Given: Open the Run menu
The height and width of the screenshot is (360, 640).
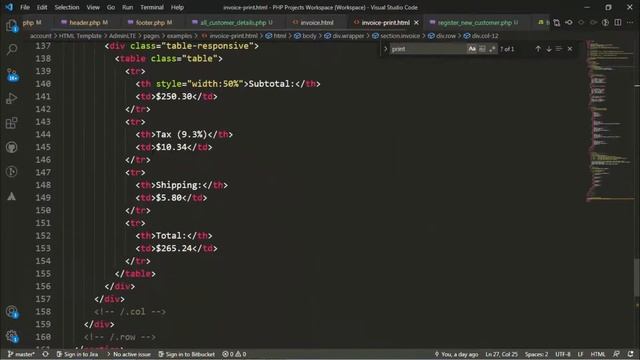Looking at the screenshot, I should click(x=127, y=7).
